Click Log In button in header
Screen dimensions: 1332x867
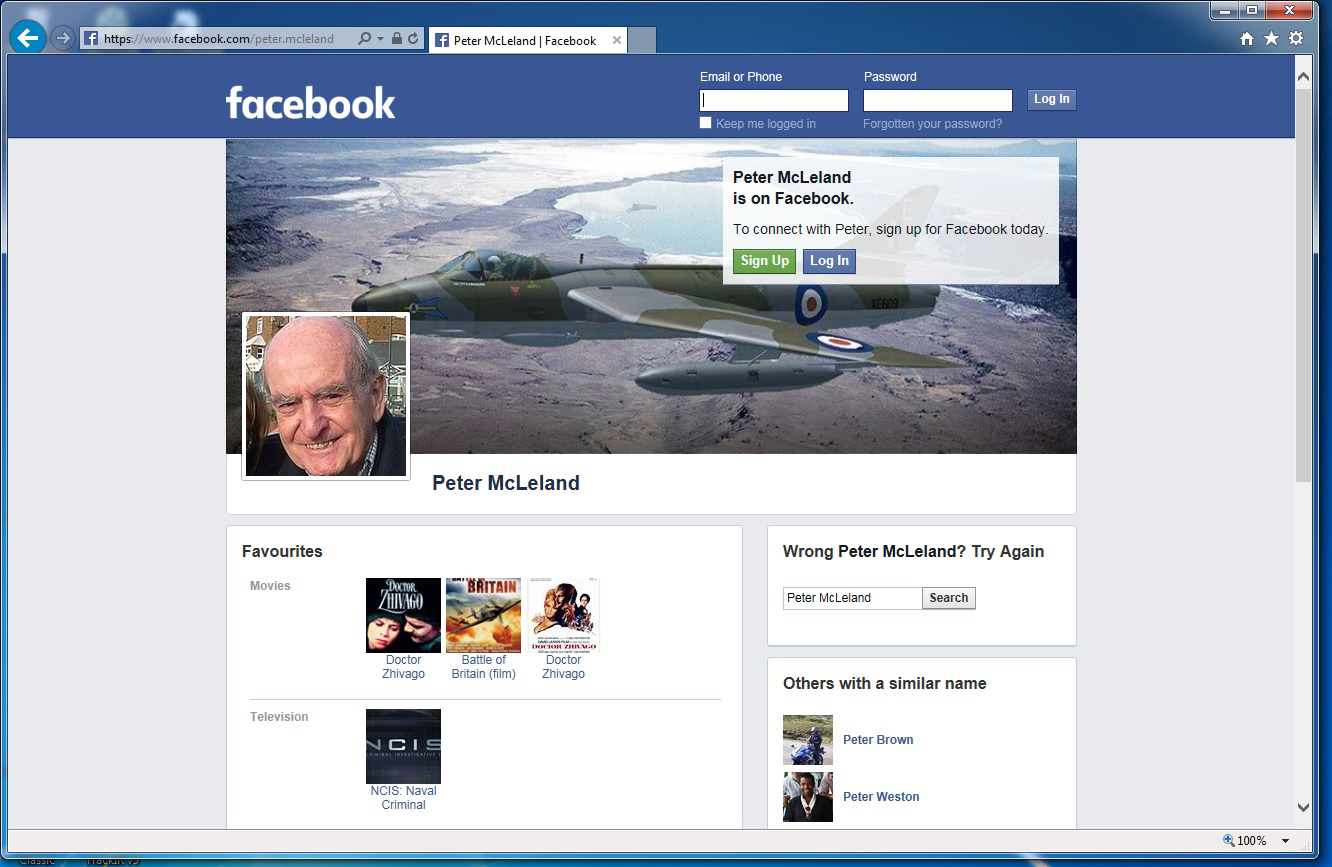(x=1051, y=99)
